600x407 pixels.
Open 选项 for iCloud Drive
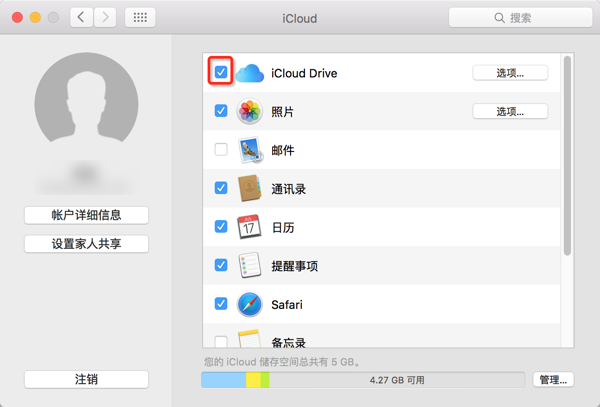point(510,73)
